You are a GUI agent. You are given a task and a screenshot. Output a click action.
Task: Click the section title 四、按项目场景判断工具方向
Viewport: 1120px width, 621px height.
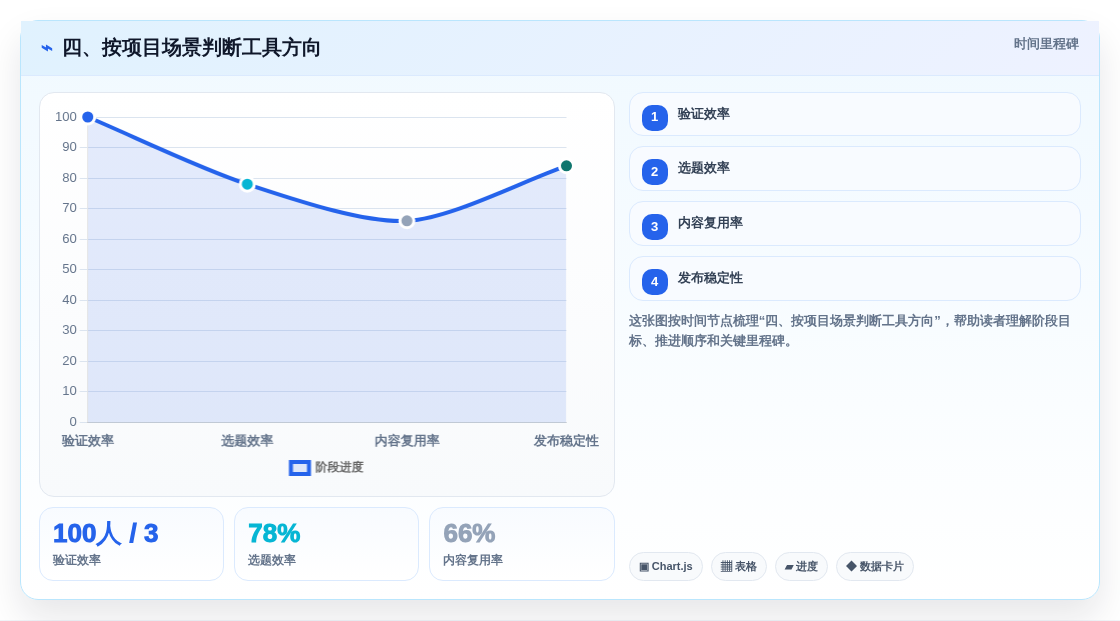point(191,48)
